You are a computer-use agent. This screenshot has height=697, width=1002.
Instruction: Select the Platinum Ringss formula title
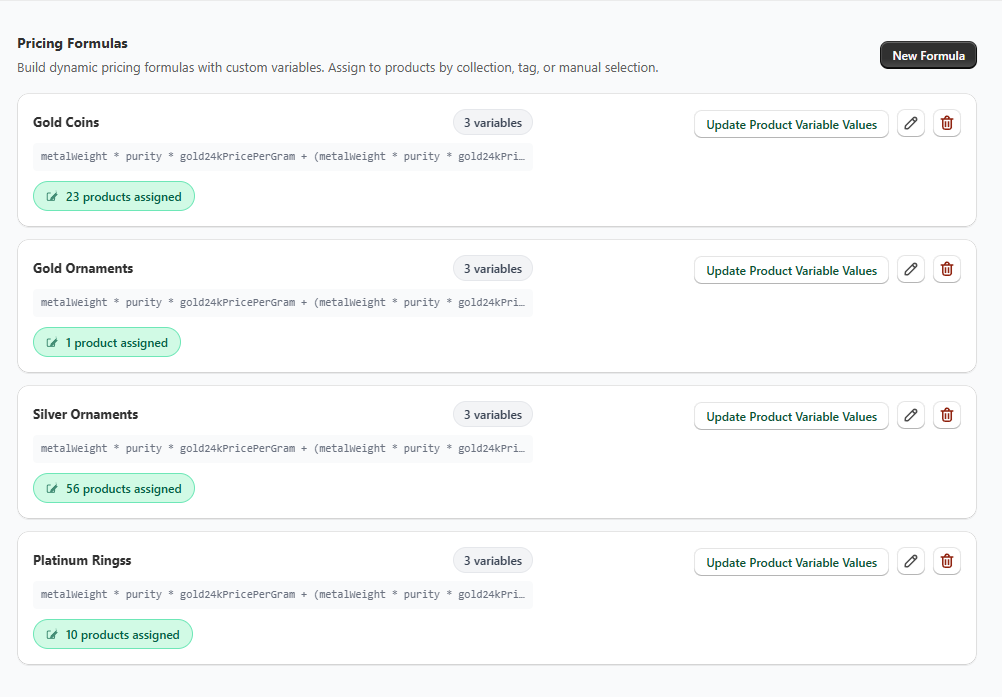(x=82, y=561)
